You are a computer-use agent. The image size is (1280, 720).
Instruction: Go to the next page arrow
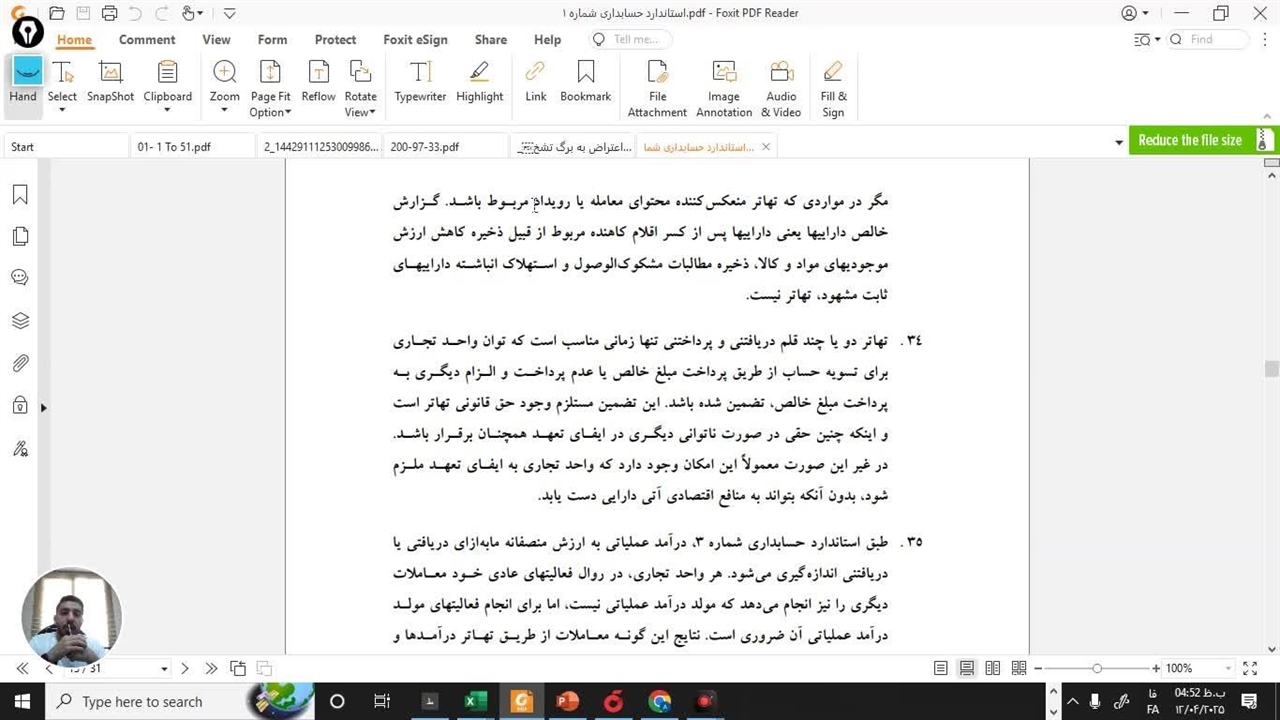click(185, 668)
